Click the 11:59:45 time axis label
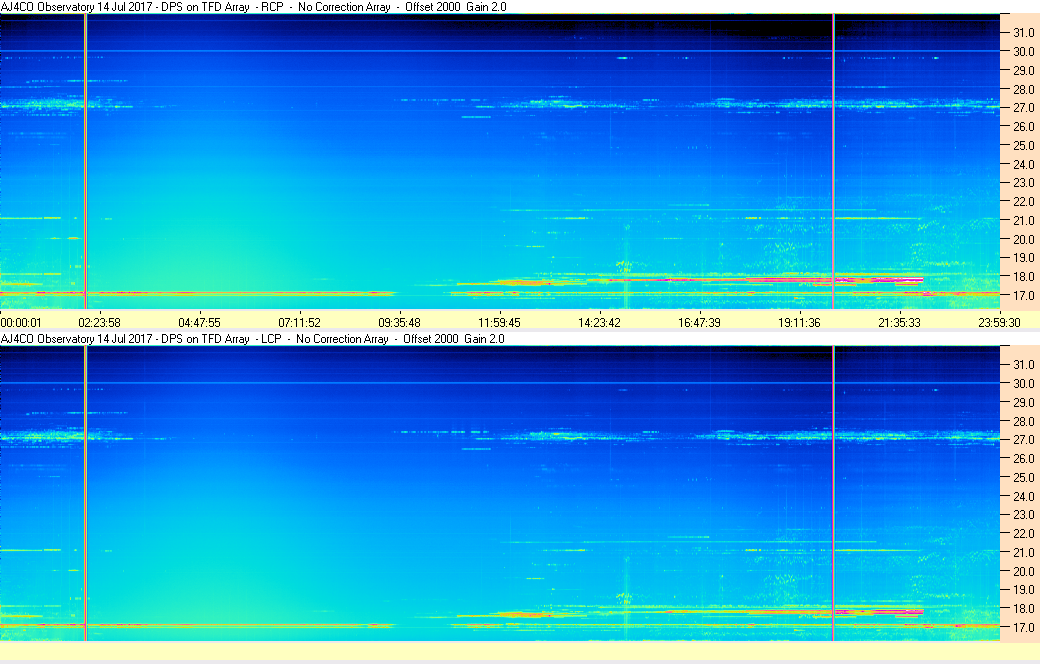Screen dimensions: 1040x664 [x=499, y=323]
